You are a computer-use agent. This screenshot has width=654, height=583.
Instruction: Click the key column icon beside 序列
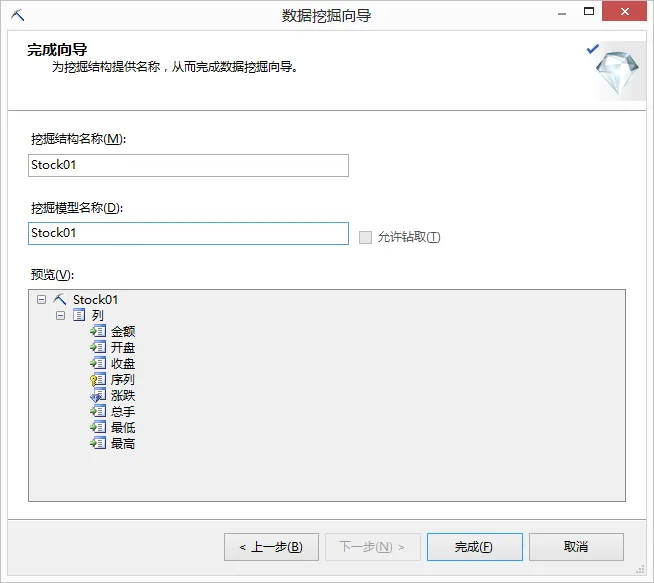[98, 379]
